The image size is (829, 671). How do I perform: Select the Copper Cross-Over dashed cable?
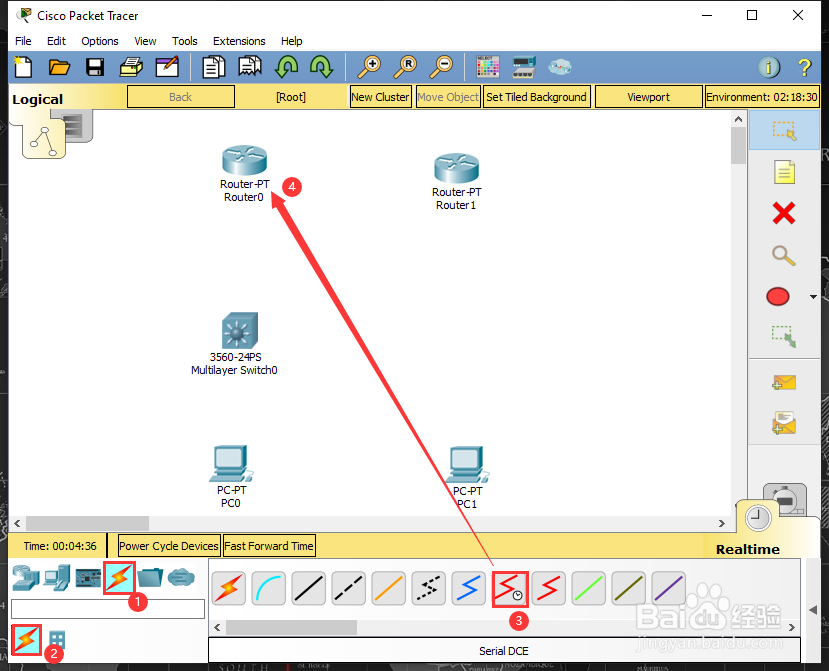[x=349, y=589]
